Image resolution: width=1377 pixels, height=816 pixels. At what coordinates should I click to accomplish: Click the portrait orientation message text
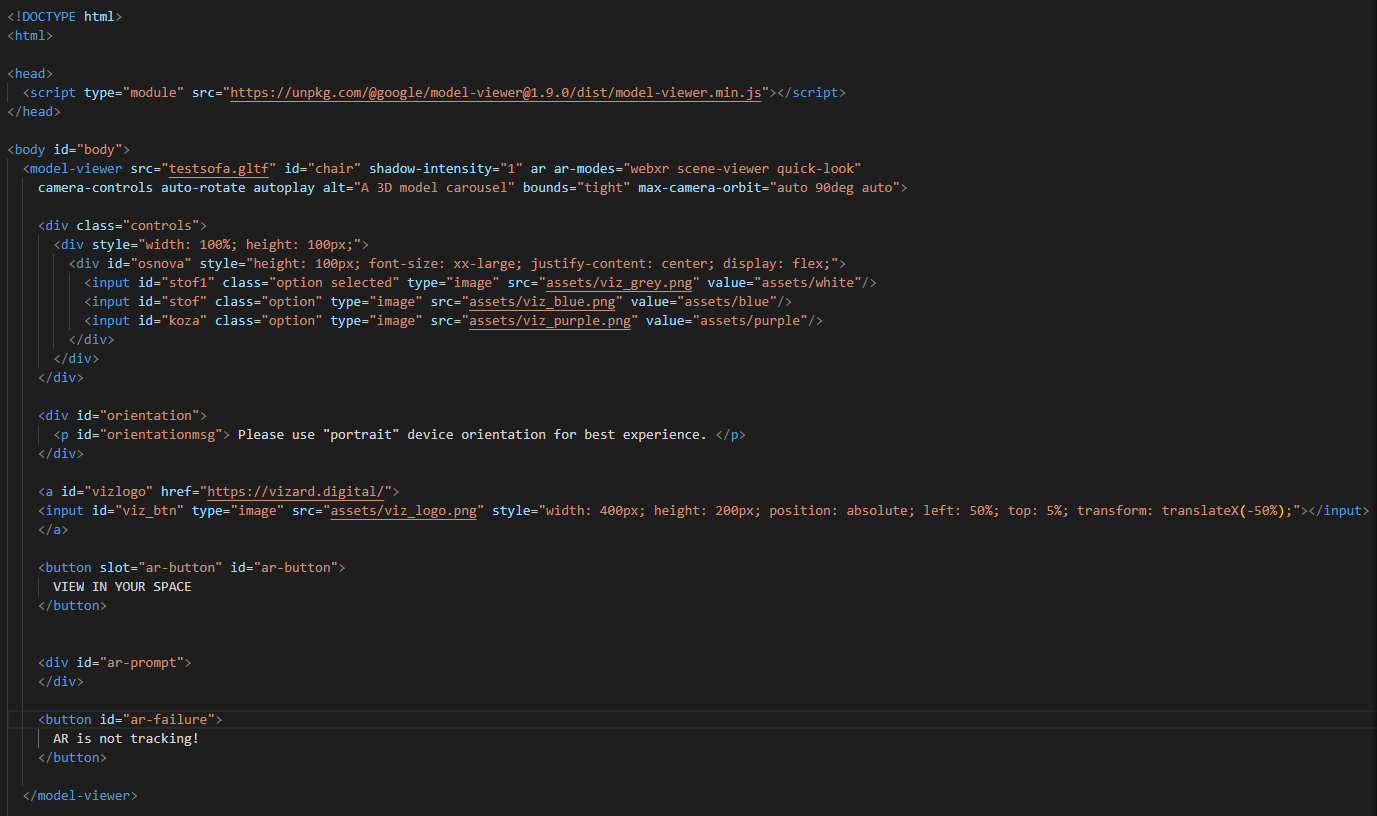[x=472, y=434]
